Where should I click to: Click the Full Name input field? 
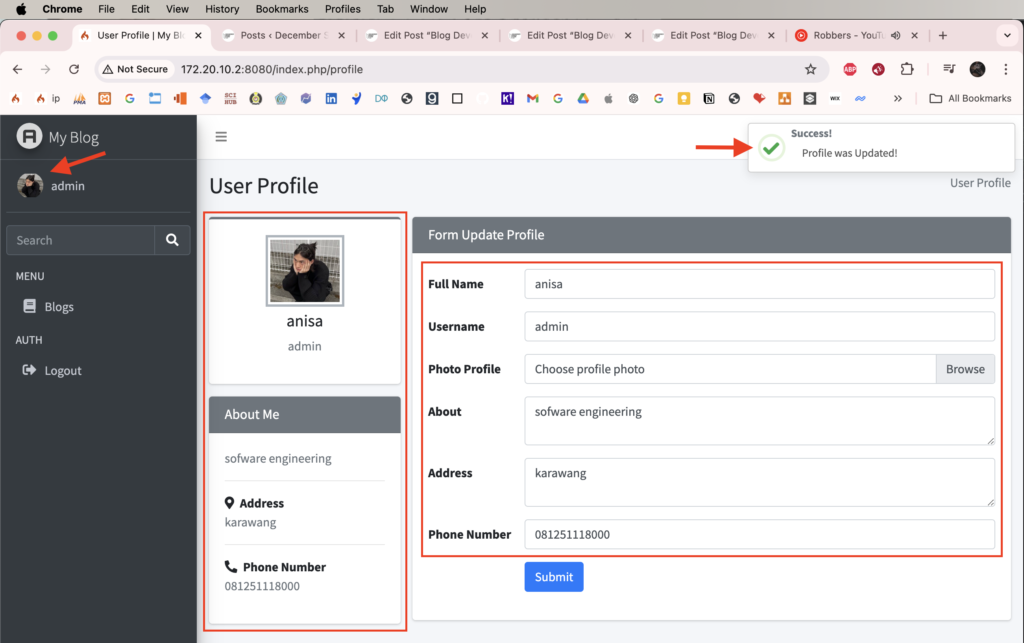(759, 284)
